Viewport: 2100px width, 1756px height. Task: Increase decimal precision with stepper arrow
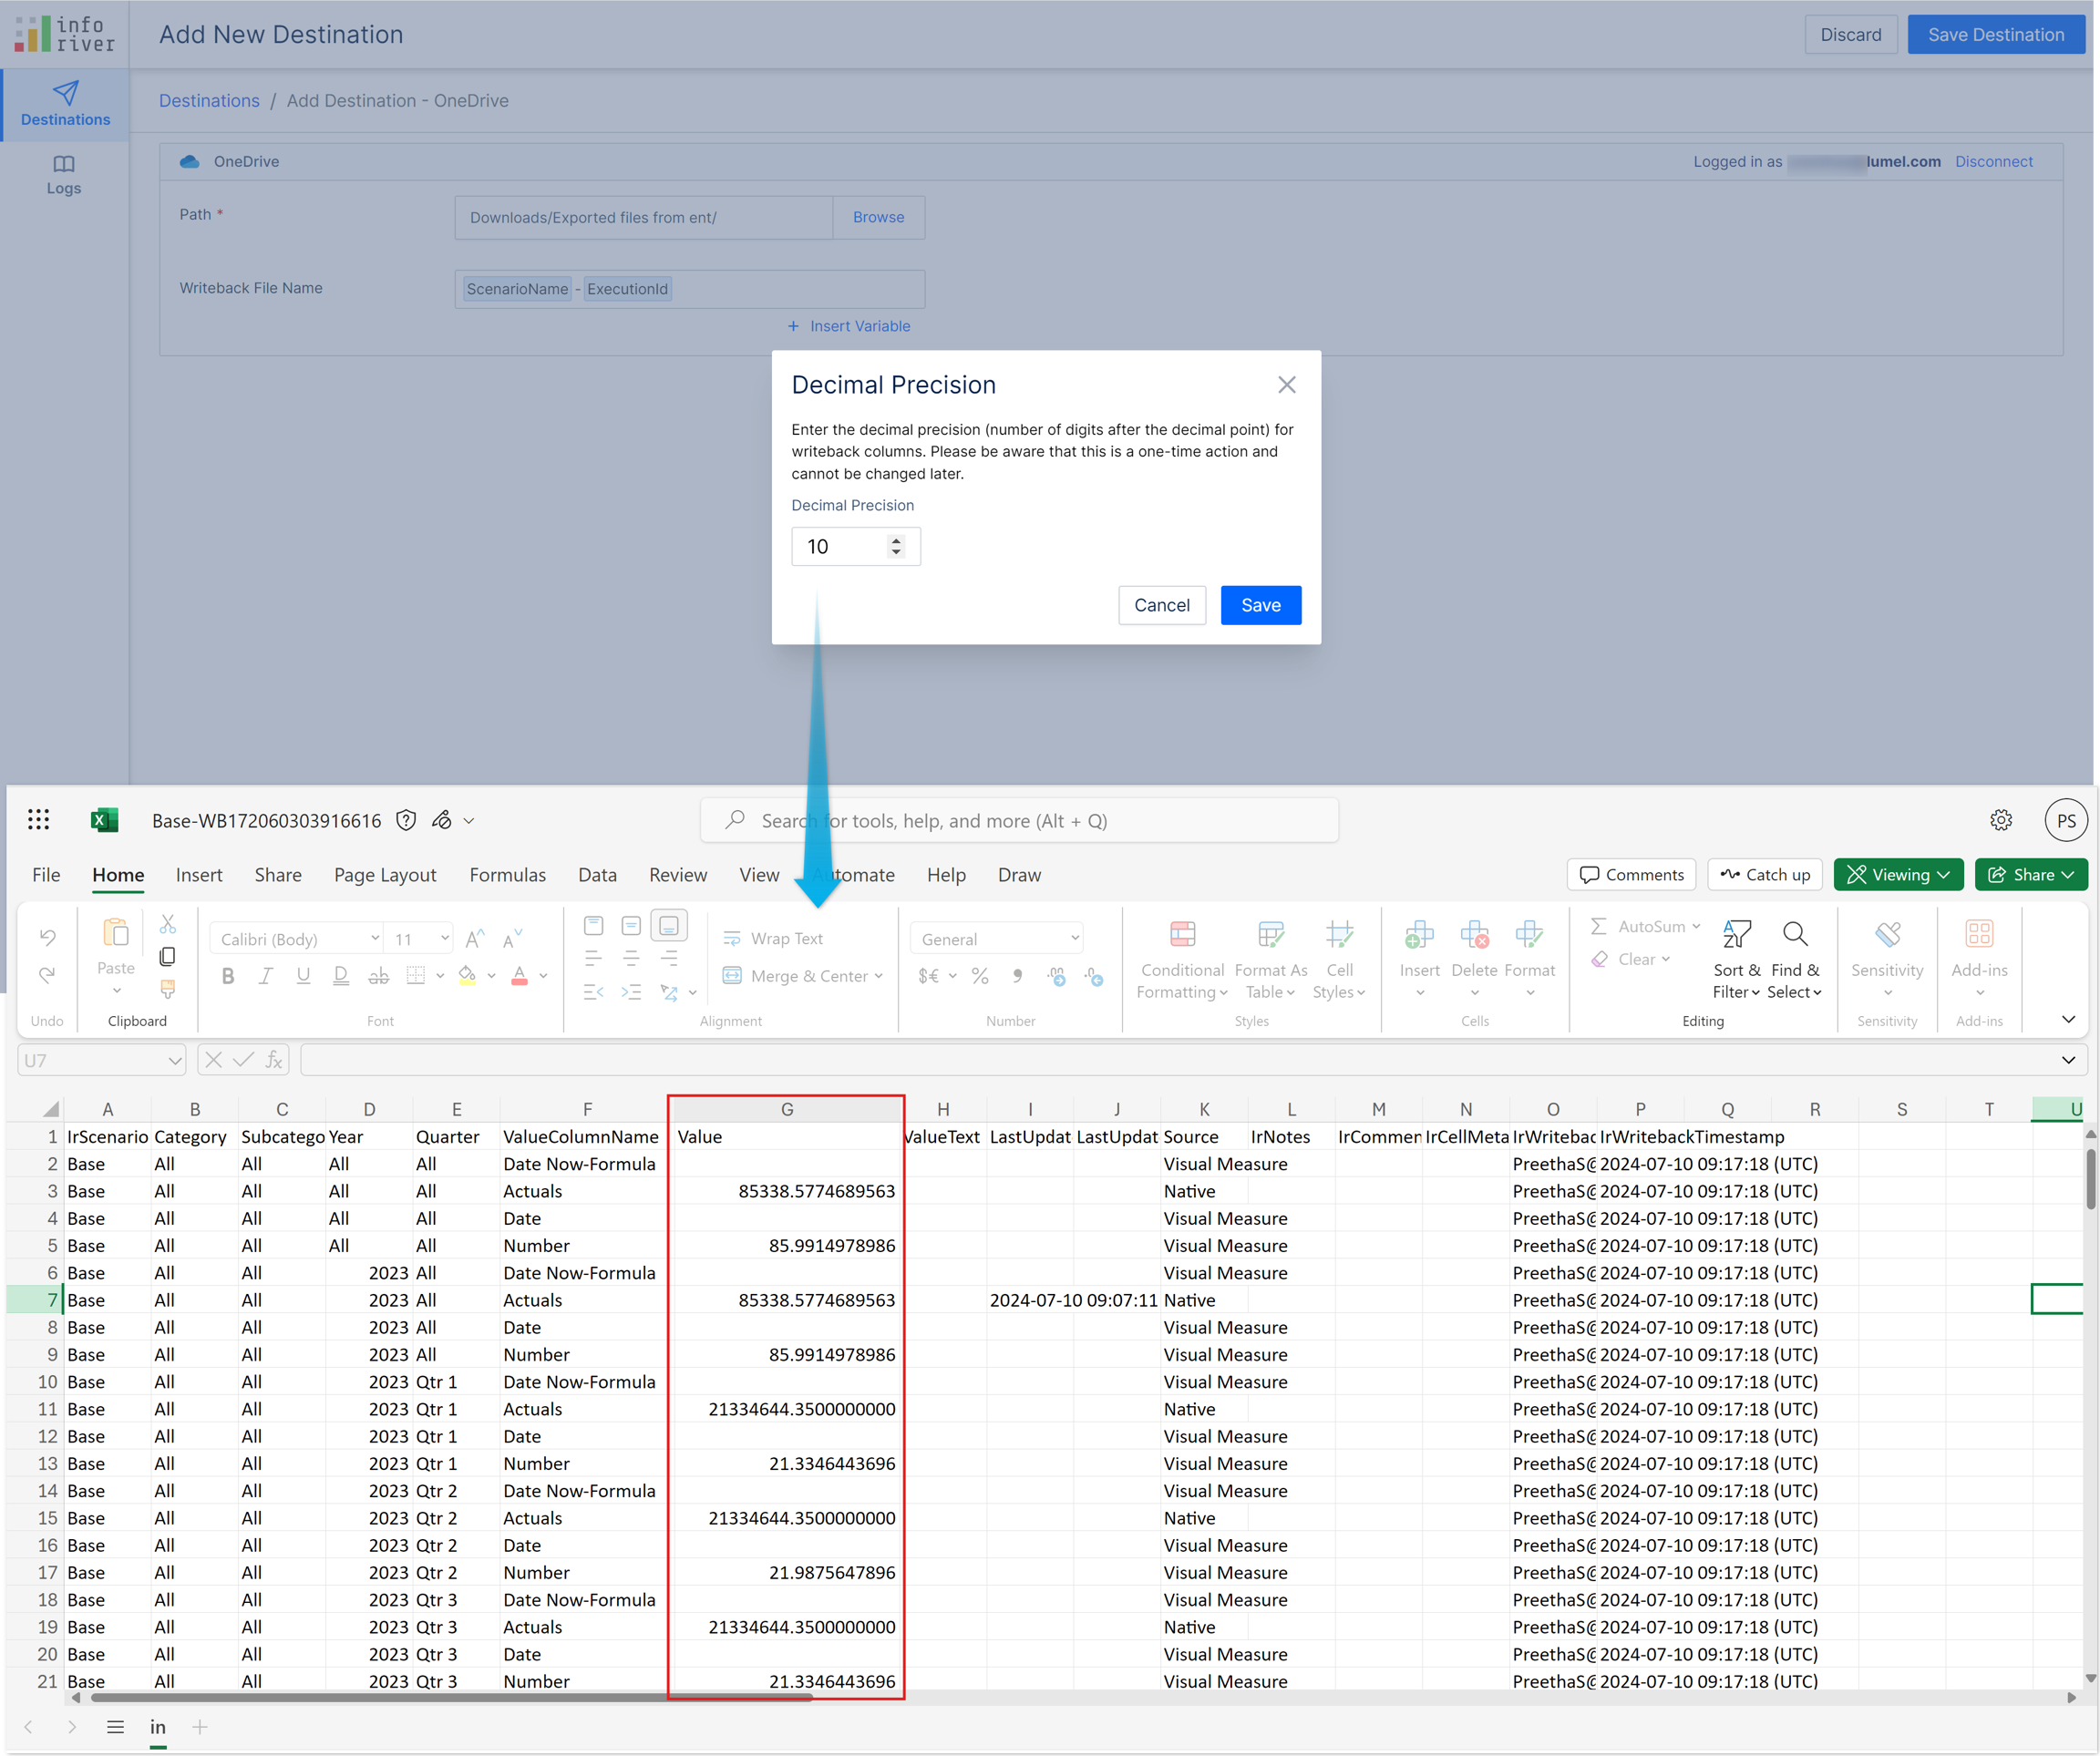click(896, 540)
